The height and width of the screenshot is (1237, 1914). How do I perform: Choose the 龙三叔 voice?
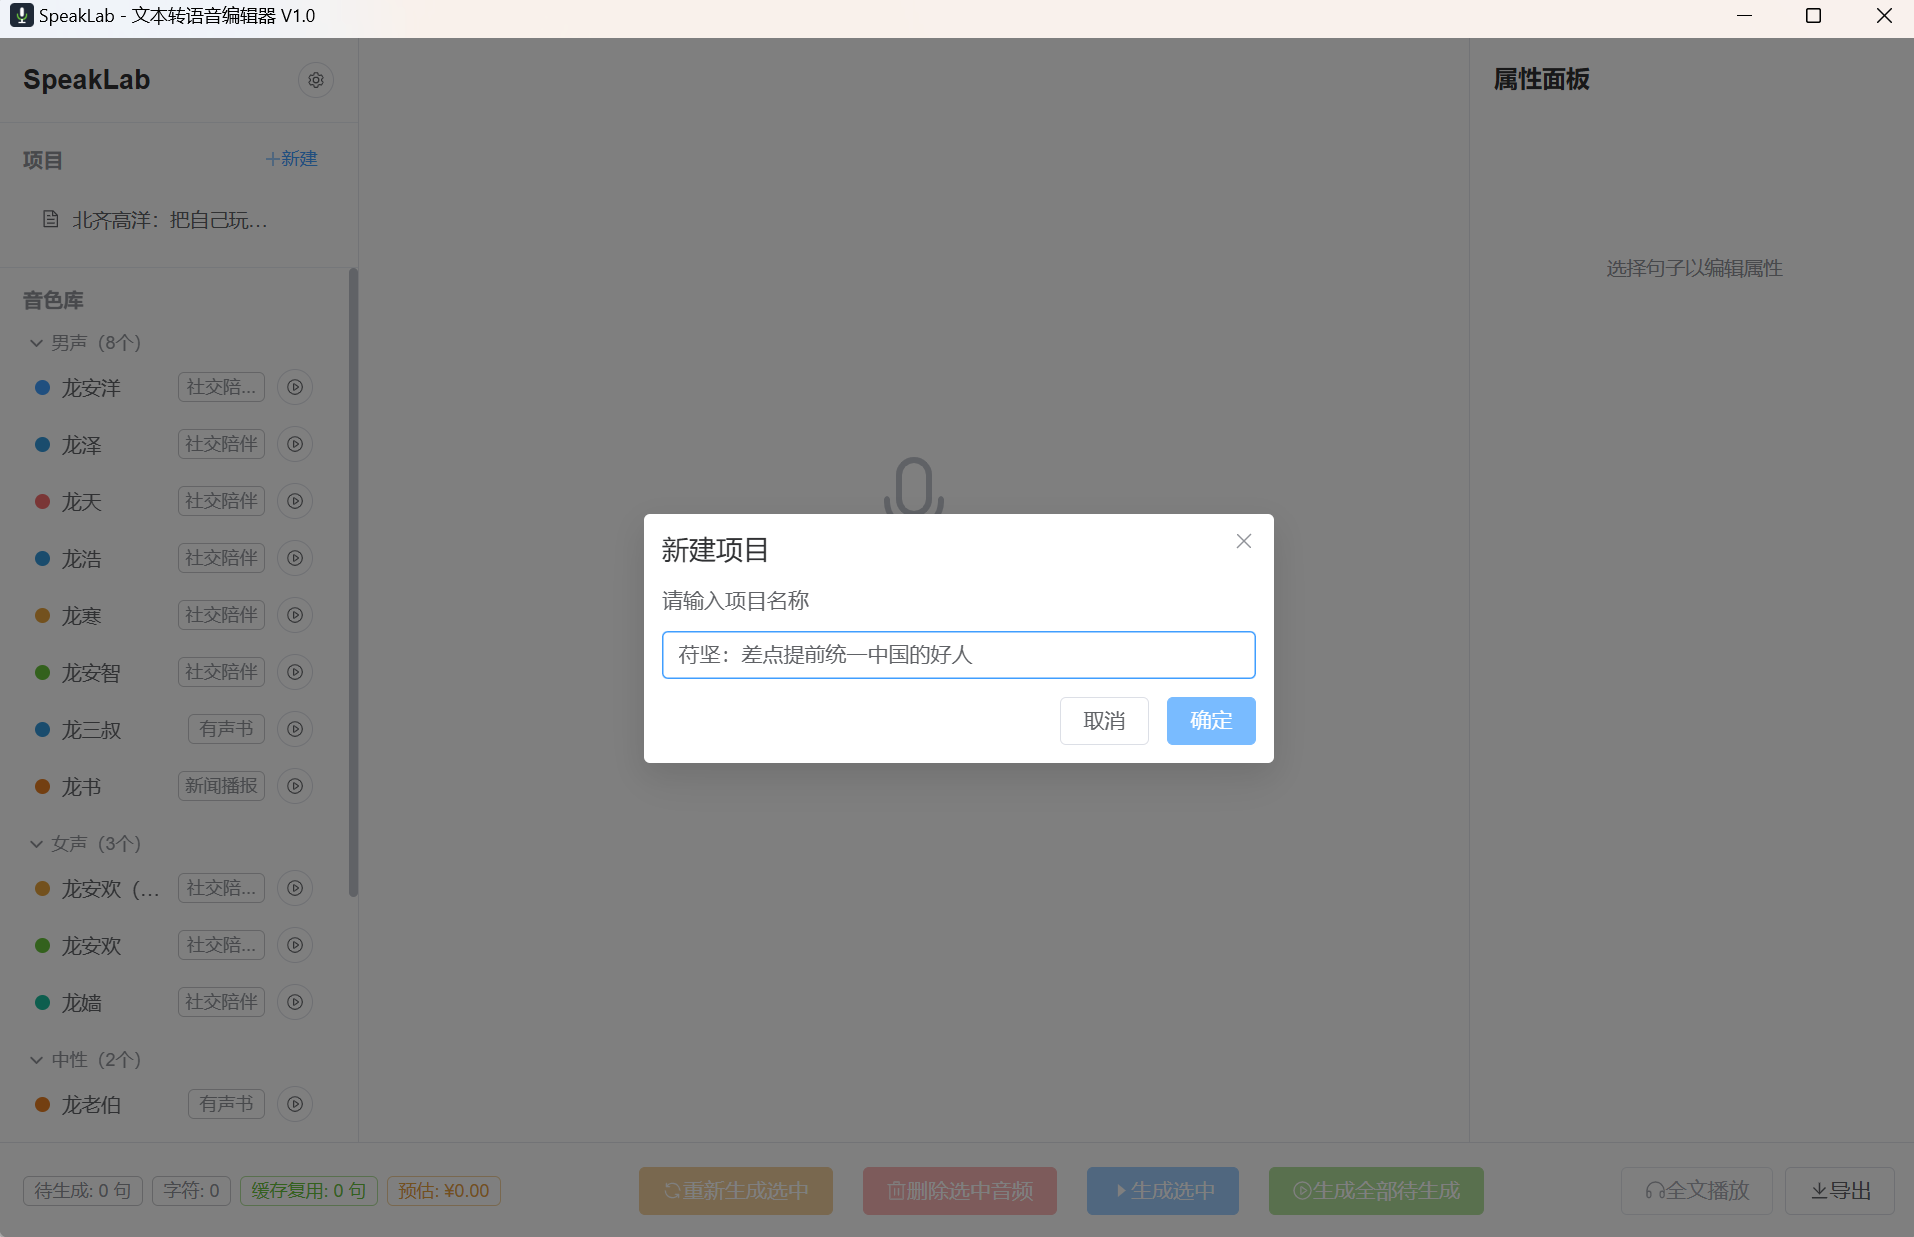click(91, 730)
